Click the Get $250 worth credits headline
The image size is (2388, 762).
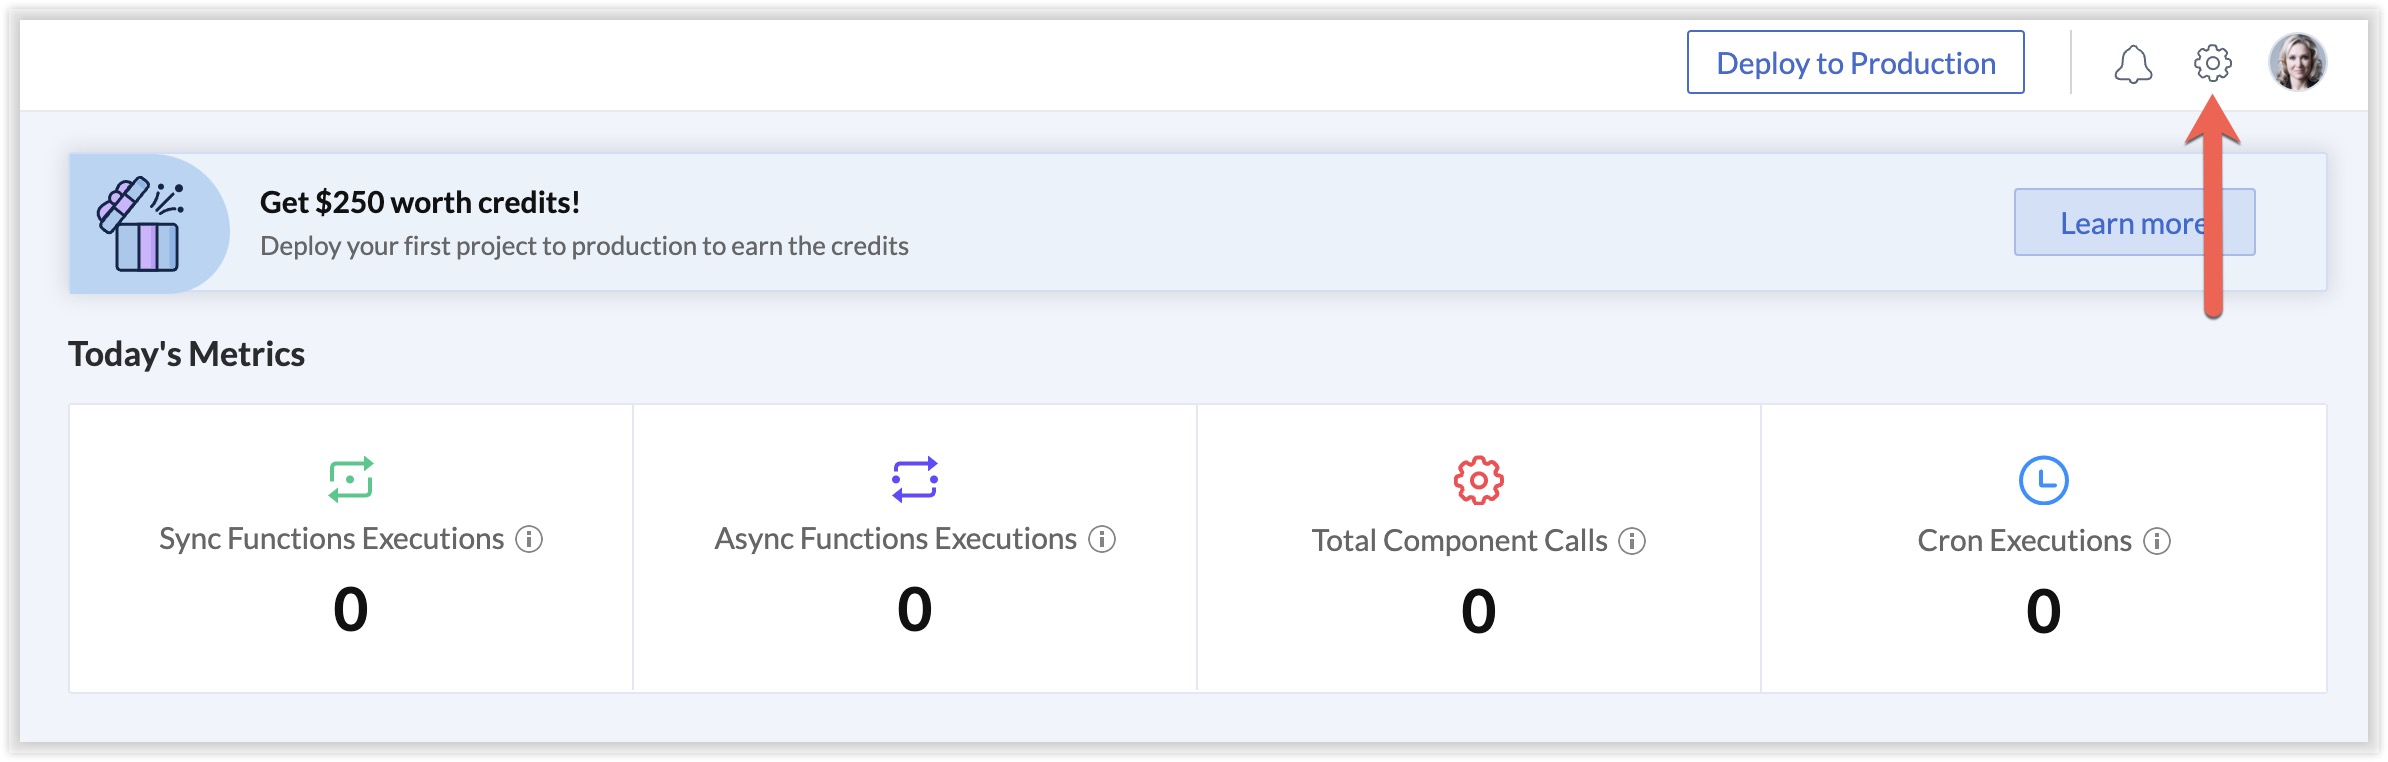pos(420,203)
